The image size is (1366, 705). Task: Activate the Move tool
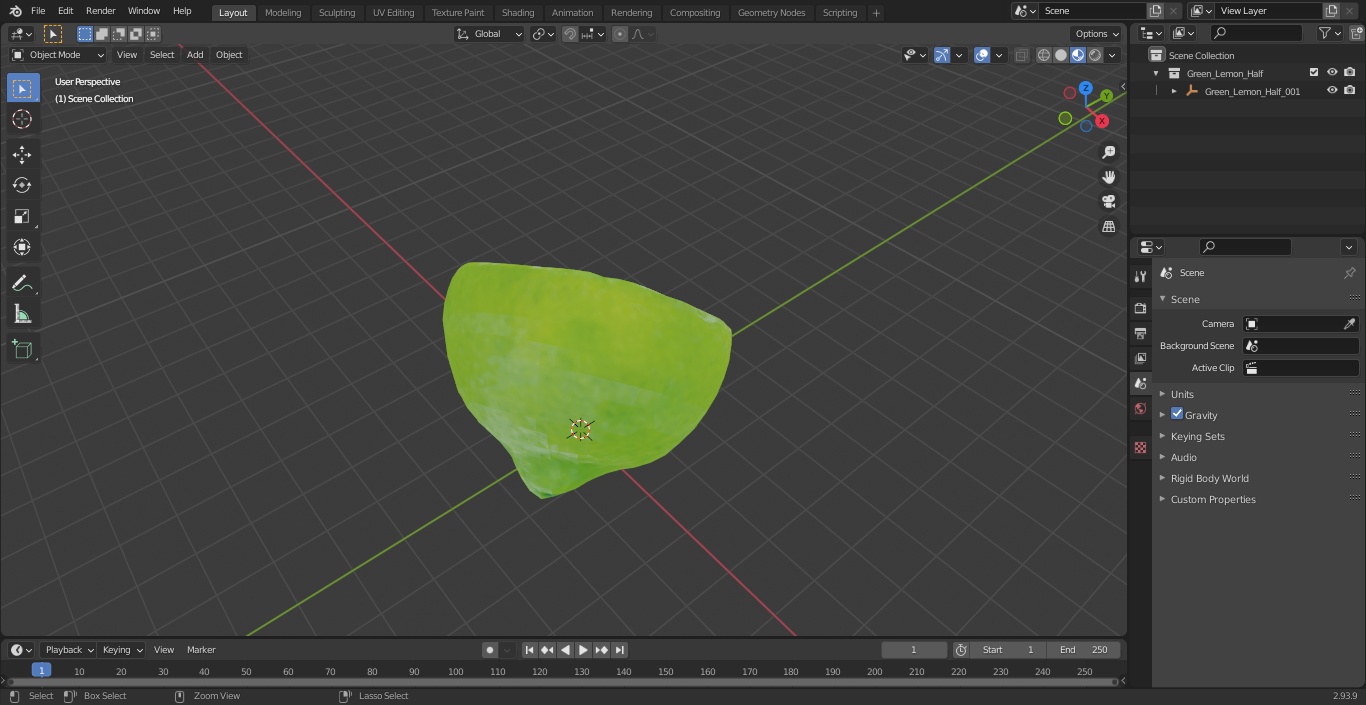tap(22, 154)
